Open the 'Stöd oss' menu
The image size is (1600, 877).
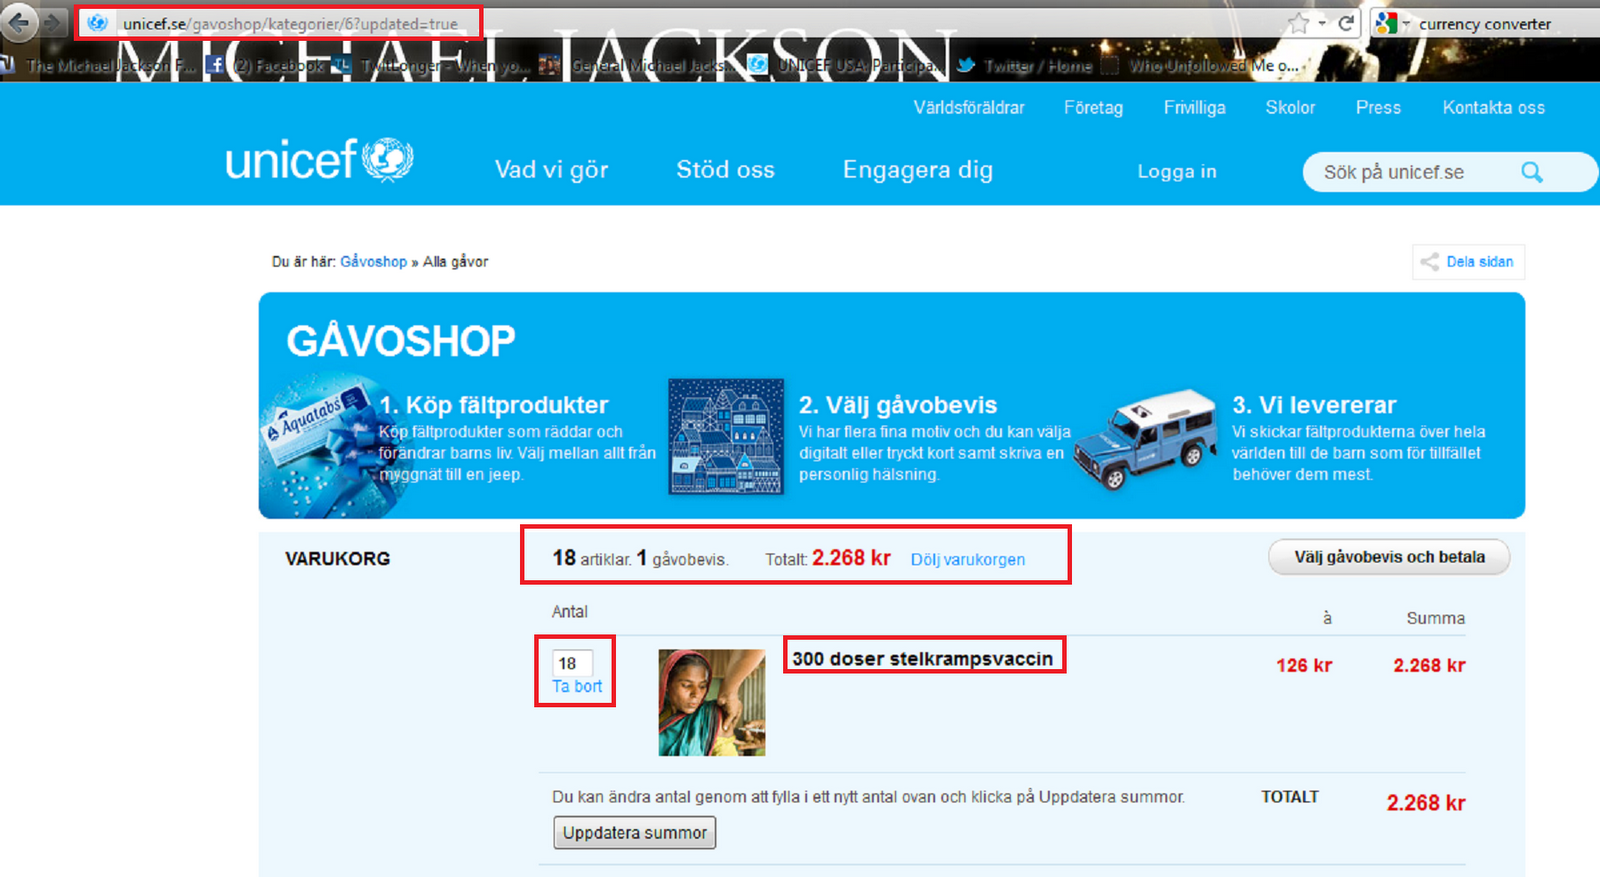725,170
